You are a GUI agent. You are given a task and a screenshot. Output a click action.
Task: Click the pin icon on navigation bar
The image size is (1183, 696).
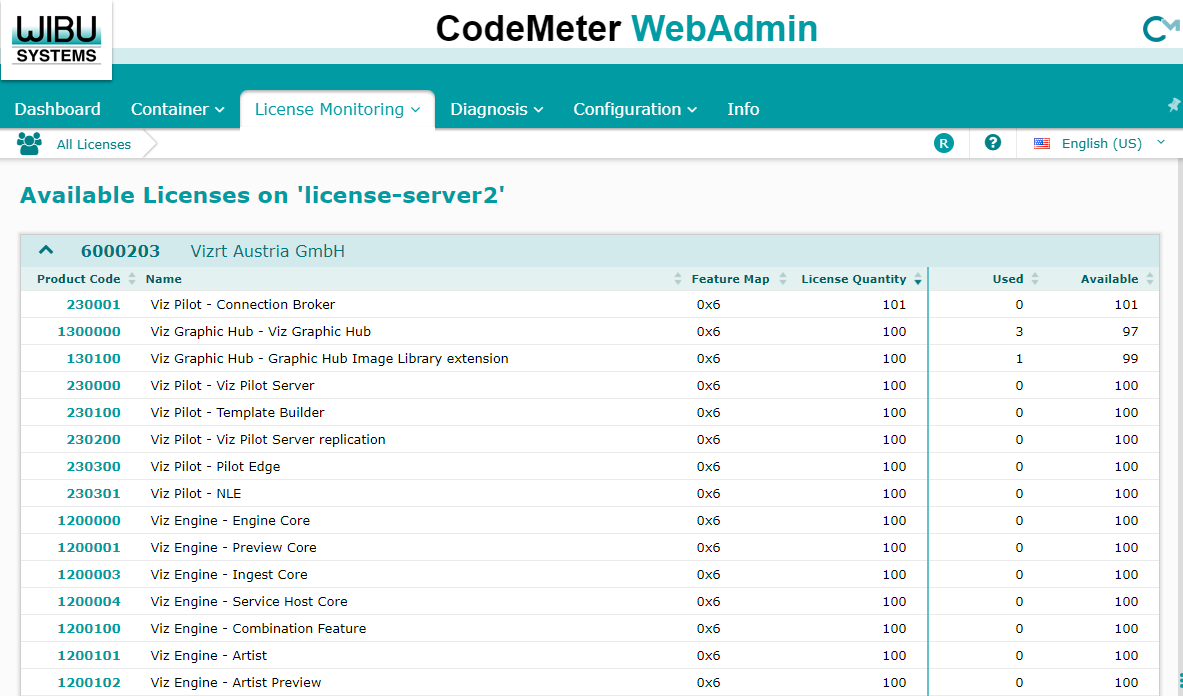tap(1174, 105)
